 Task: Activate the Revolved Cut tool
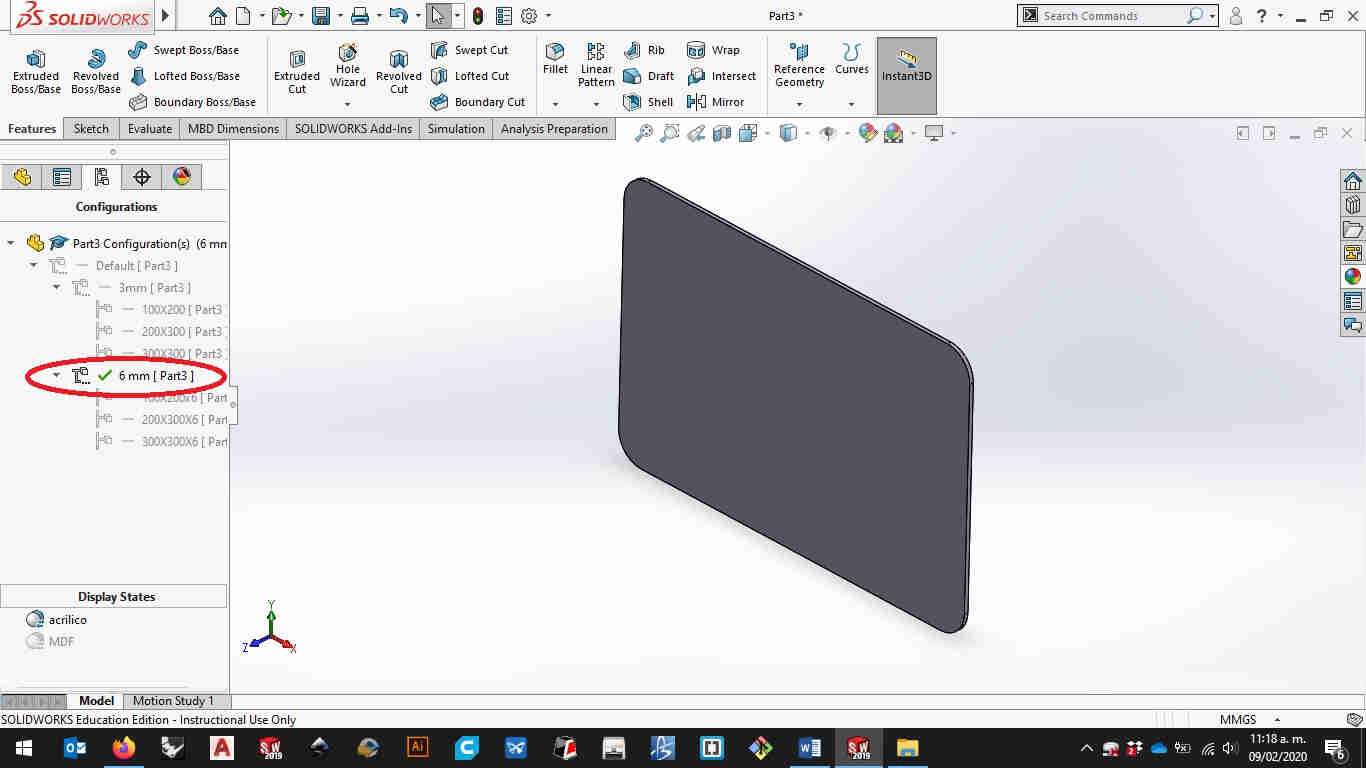coord(399,71)
